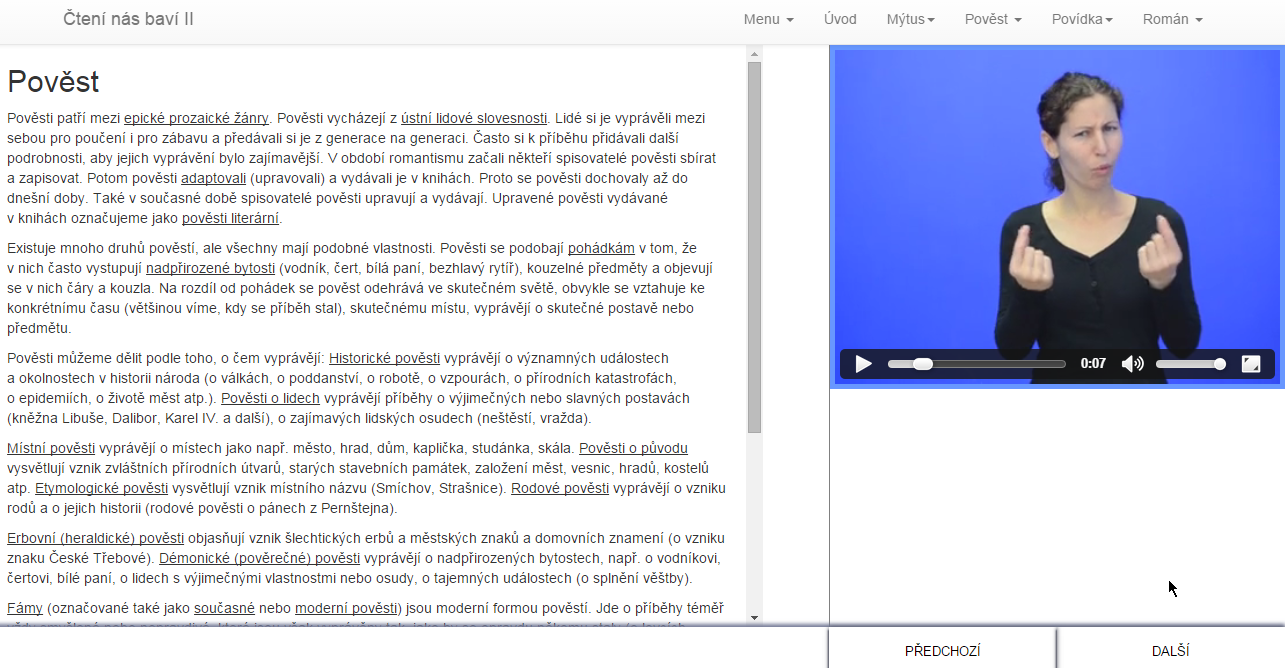Open the Povídka dropdown menu
Image resolution: width=1285 pixels, height=668 pixels.
[x=1082, y=20]
